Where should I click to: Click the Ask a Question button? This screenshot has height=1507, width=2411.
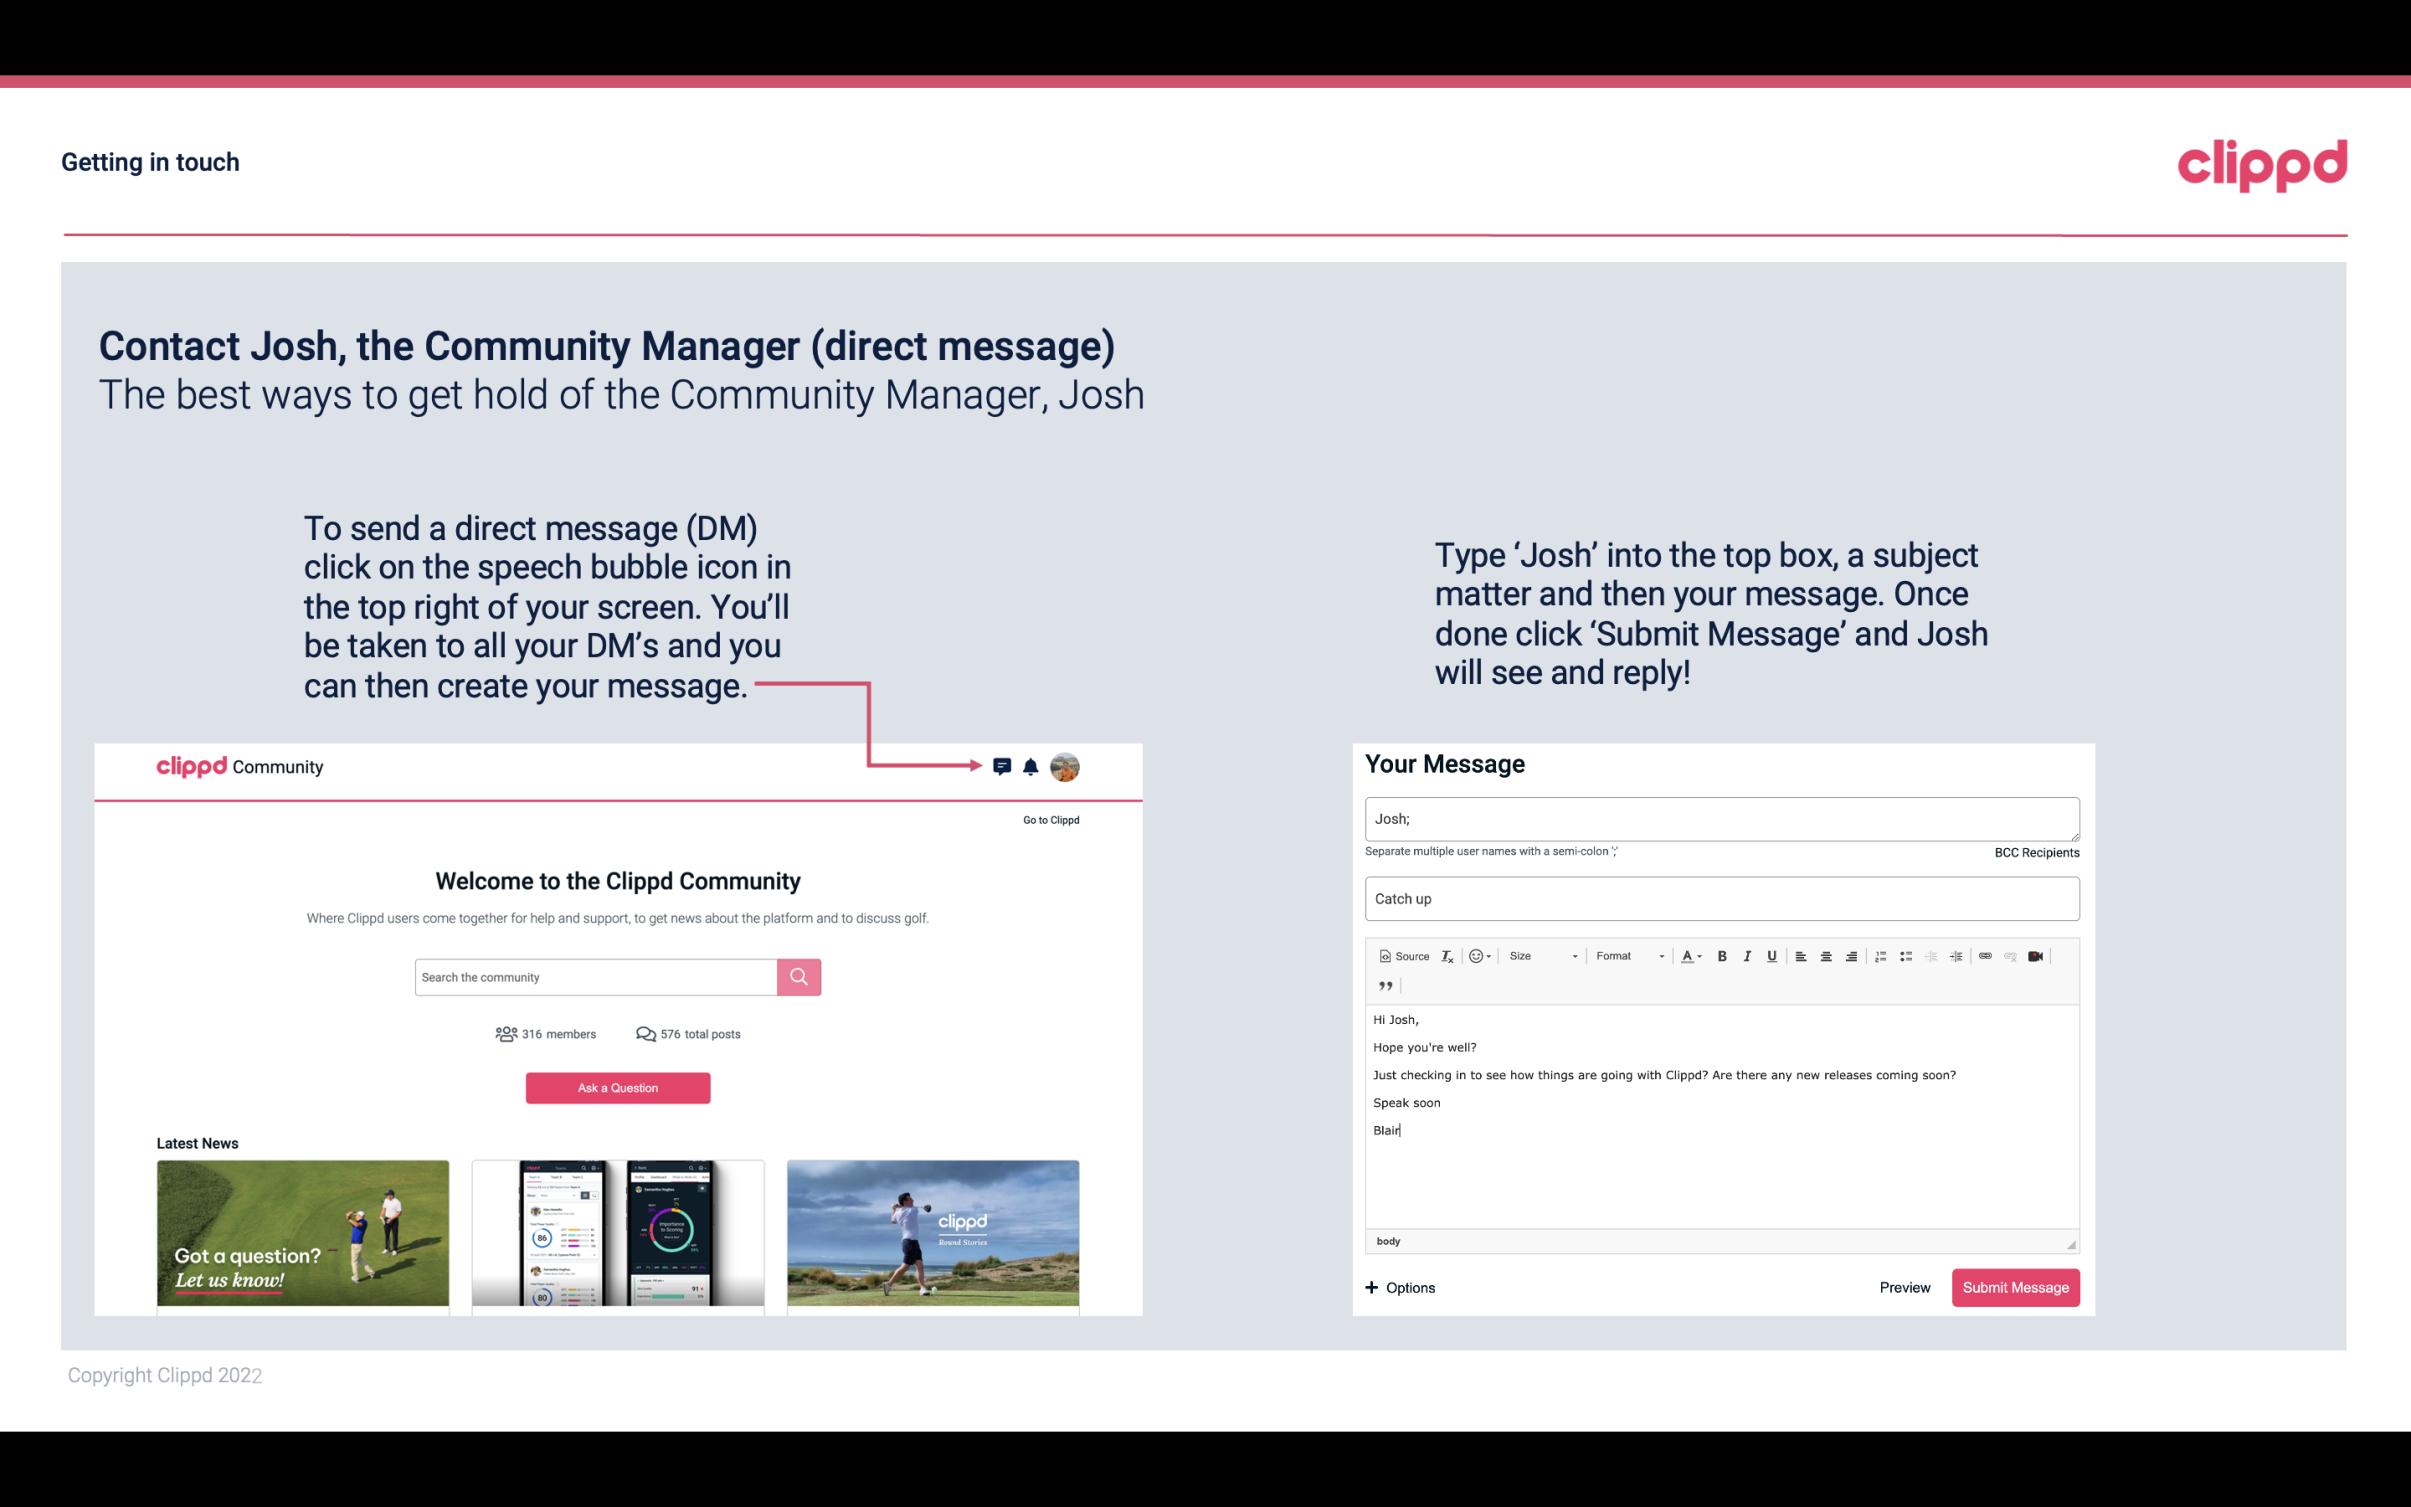(x=618, y=1087)
